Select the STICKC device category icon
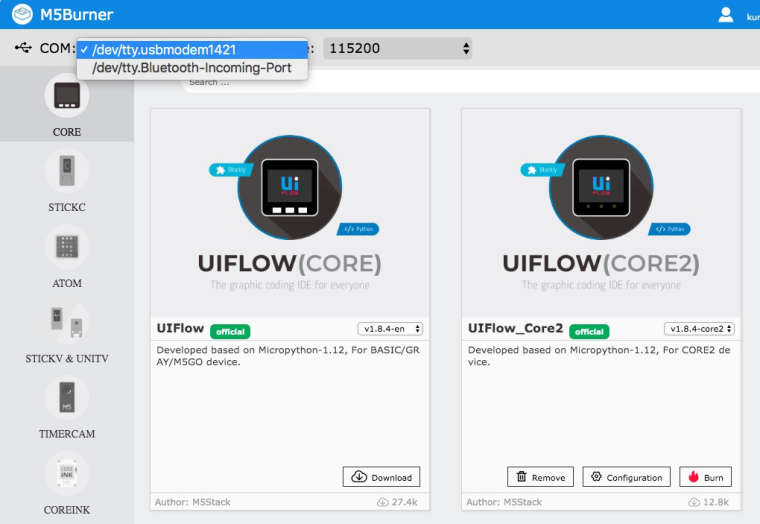This screenshot has height=524, width=760. (67, 171)
